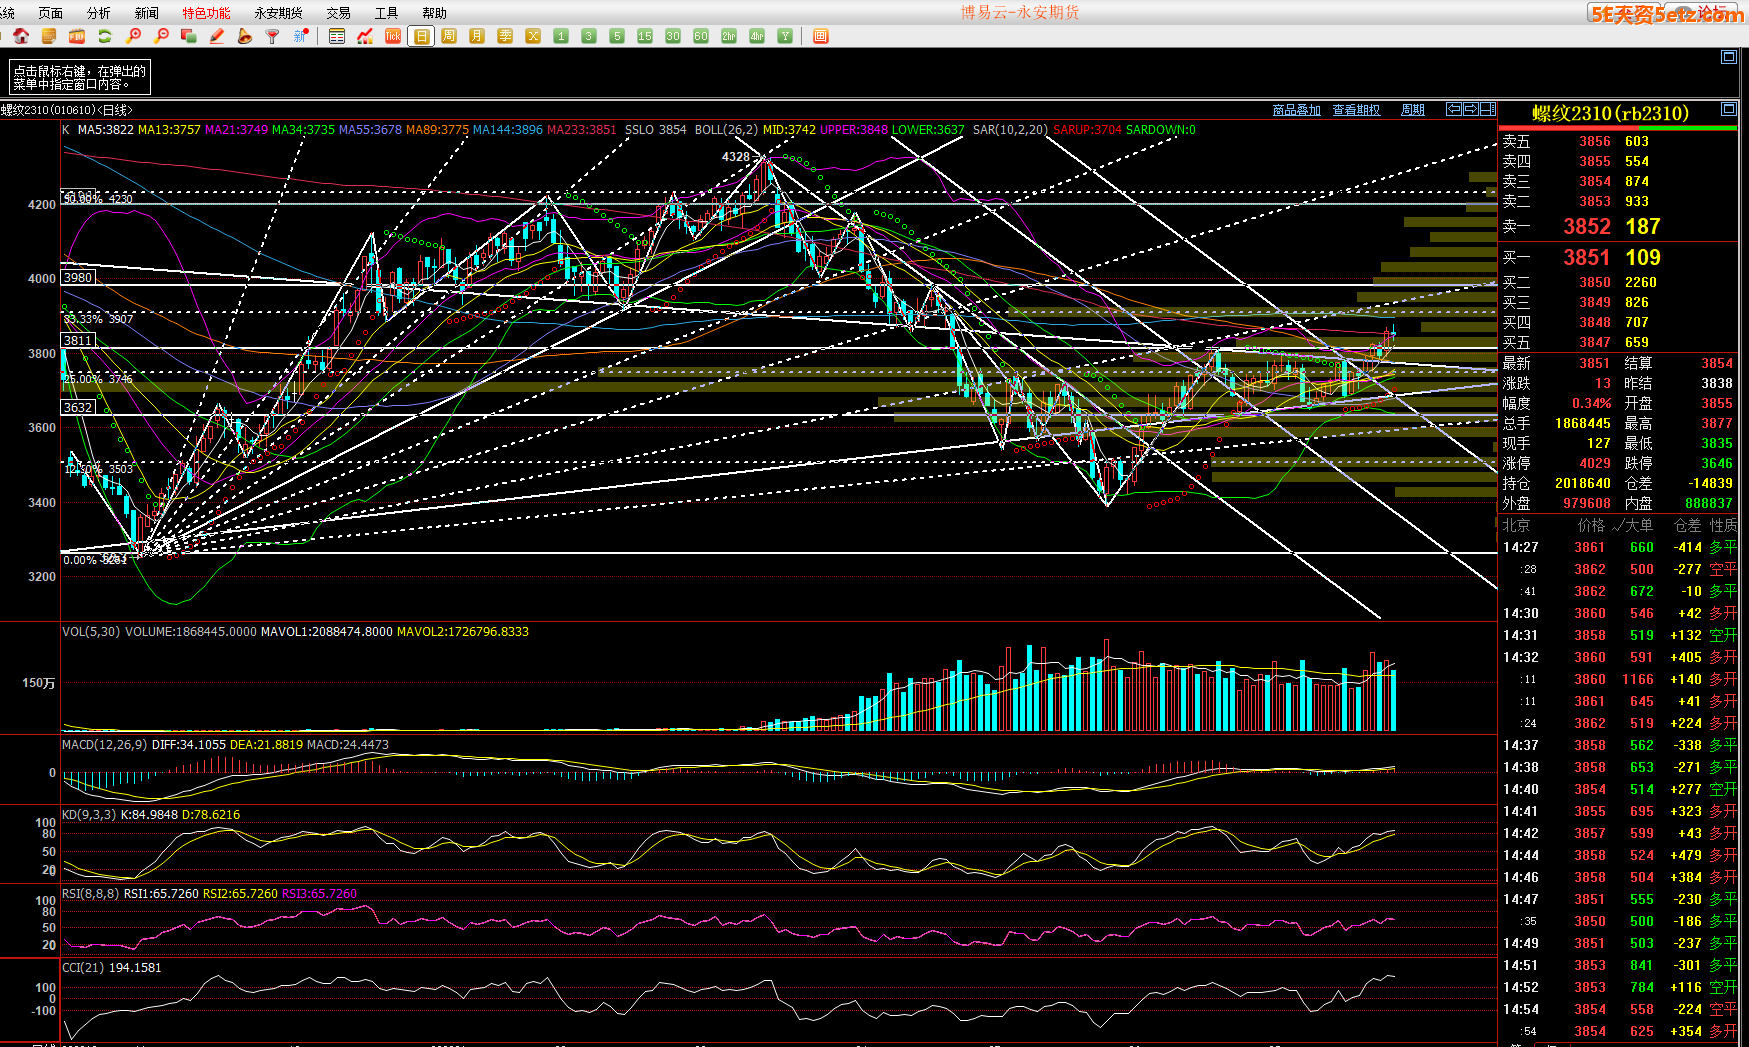Click the 商品叠加 link

tap(1296, 110)
